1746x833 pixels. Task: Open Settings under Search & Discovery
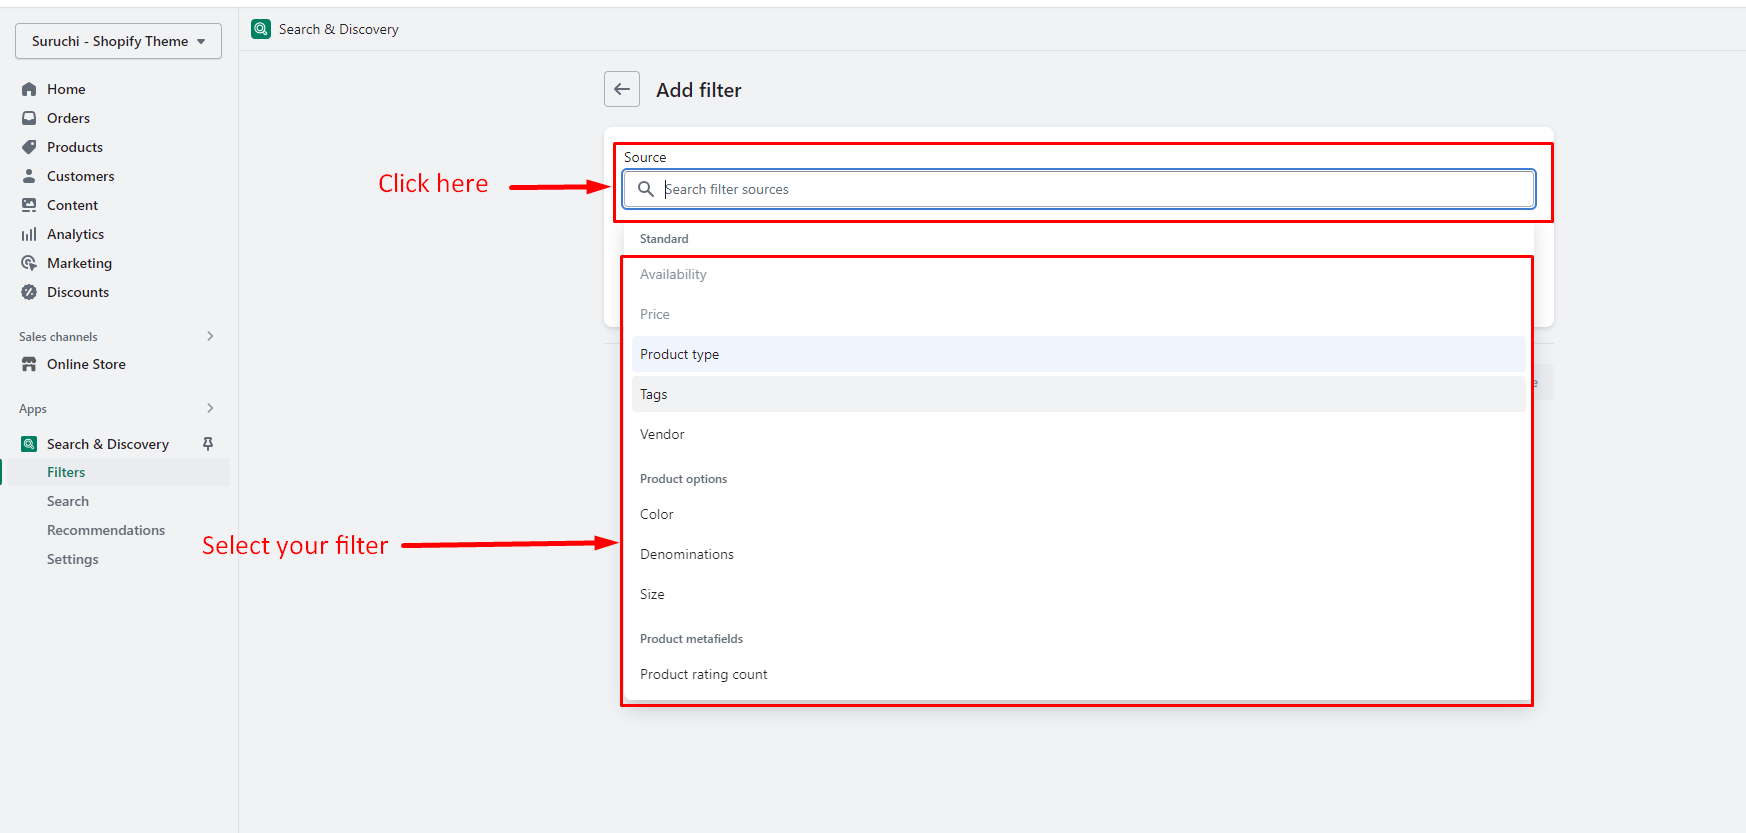tap(73, 559)
